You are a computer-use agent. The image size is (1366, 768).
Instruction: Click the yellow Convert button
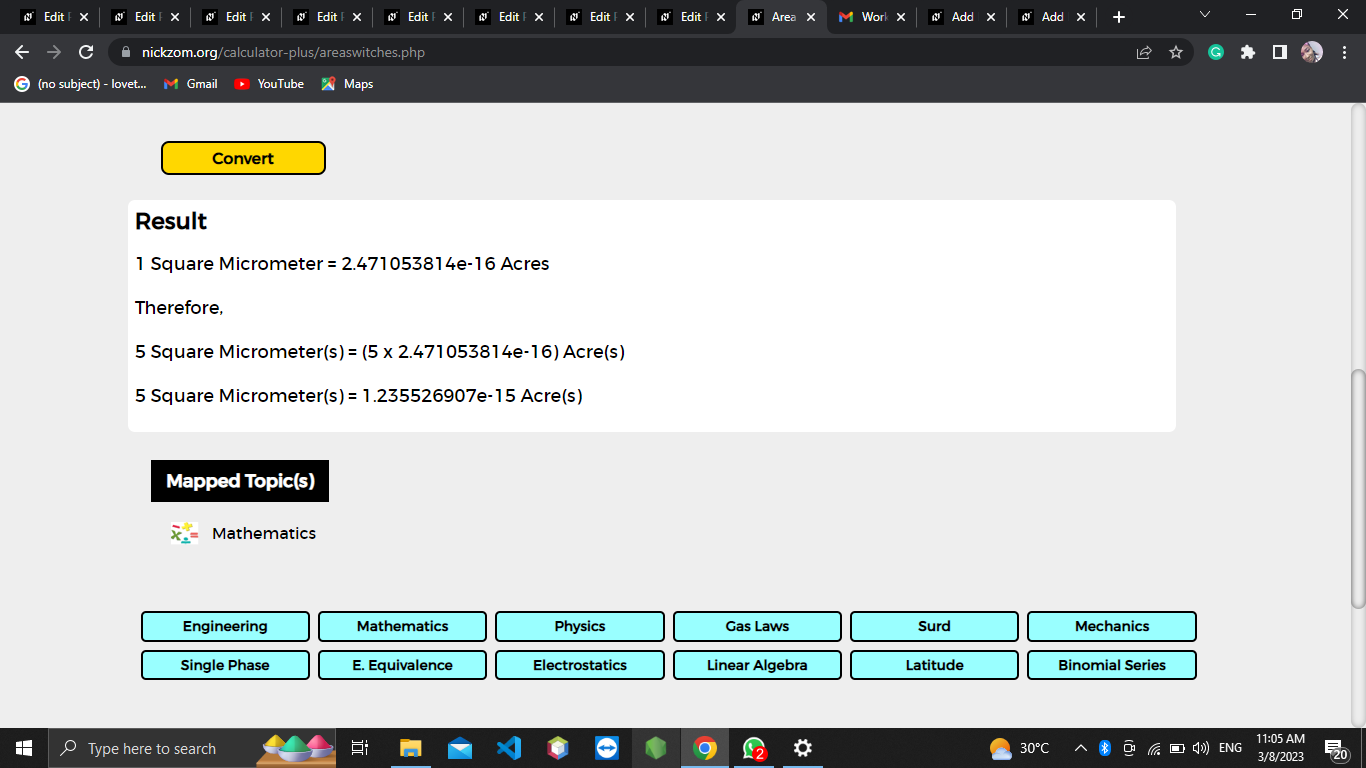(243, 158)
